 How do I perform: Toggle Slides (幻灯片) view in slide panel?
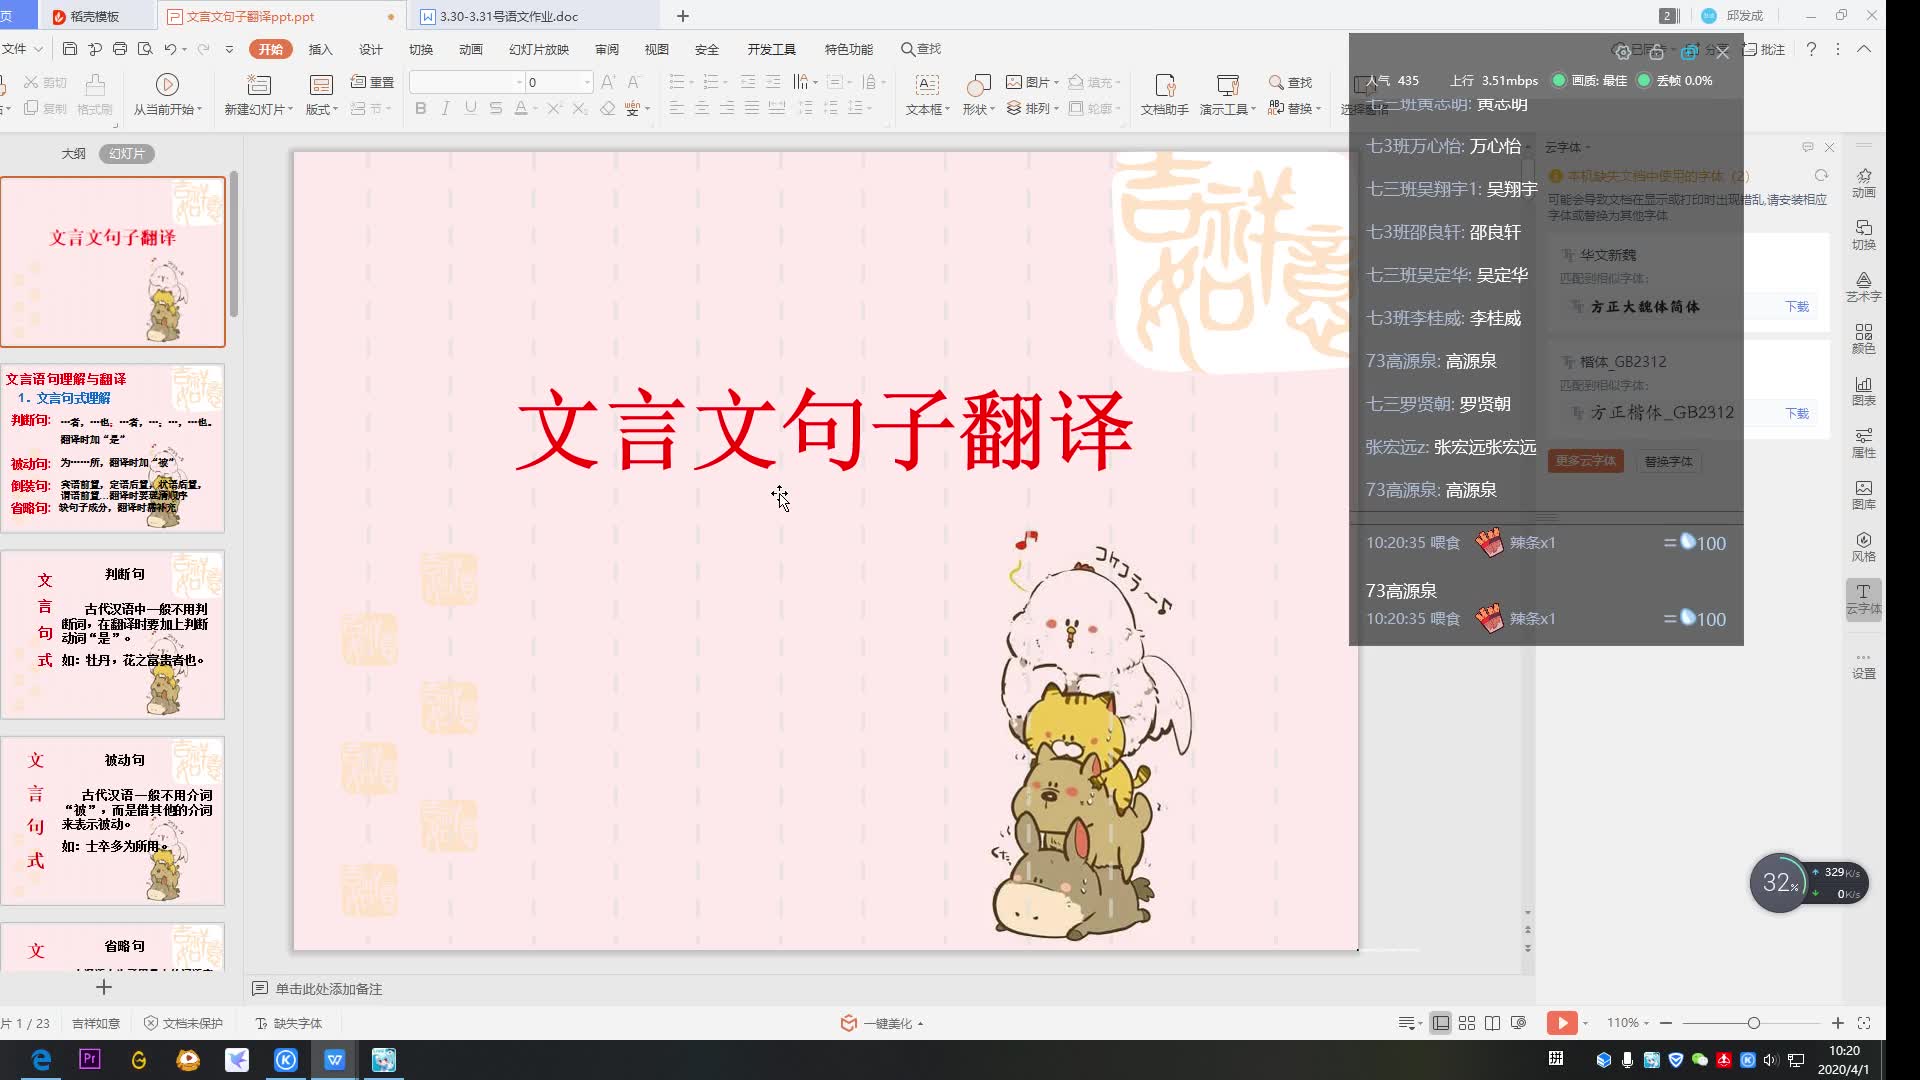(127, 153)
